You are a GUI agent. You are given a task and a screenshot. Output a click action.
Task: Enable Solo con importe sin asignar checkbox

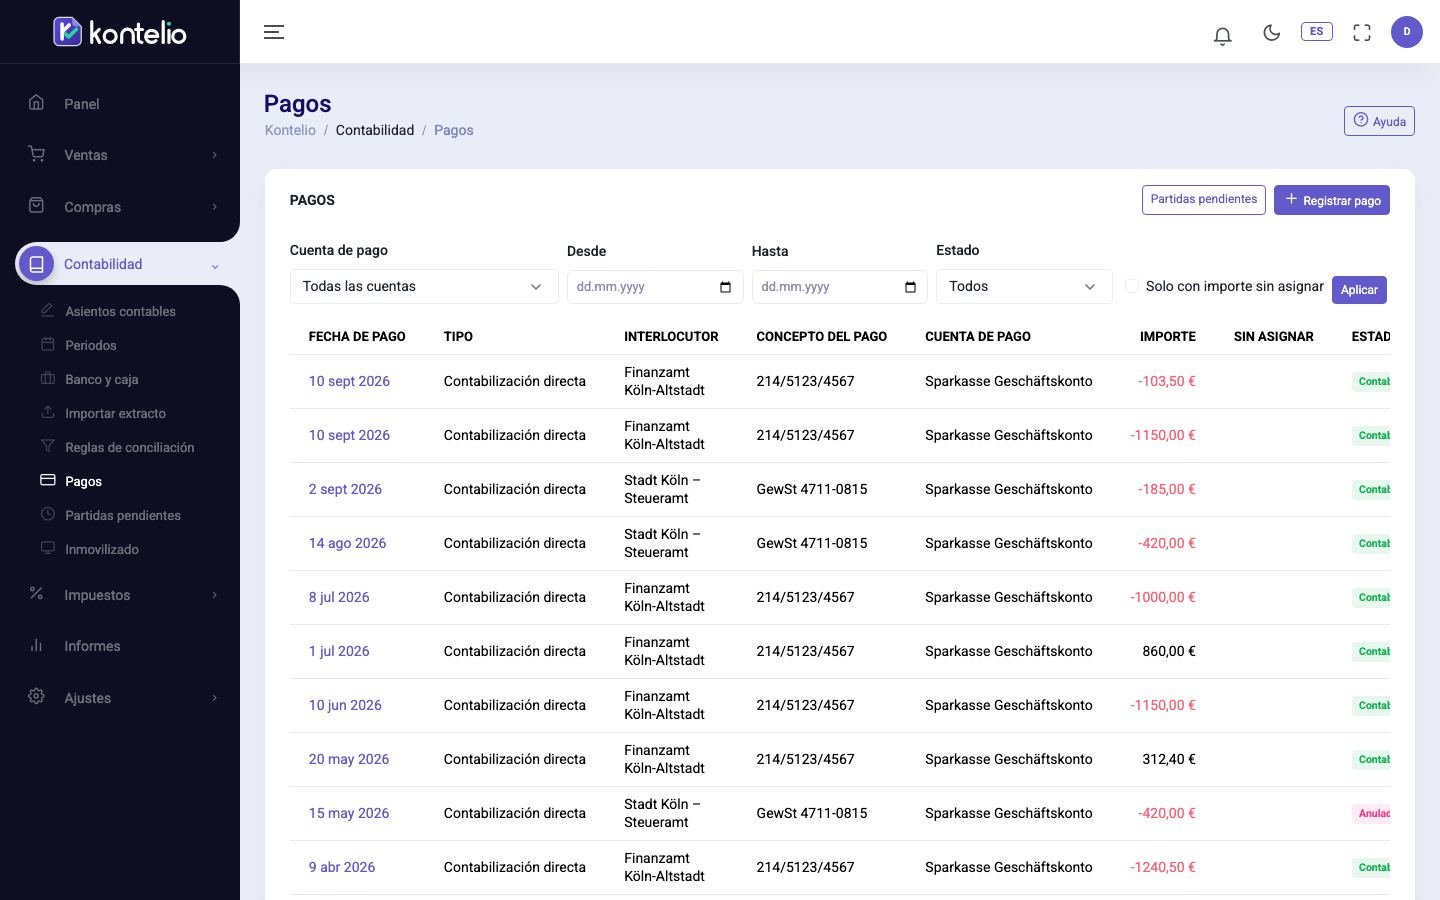[1132, 286]
